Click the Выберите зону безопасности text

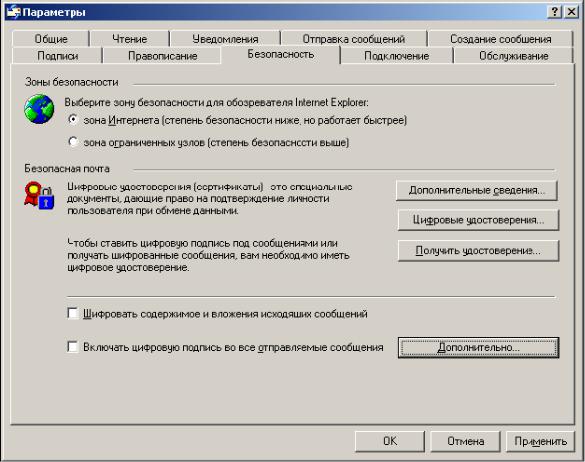pyautogui.click(x=216, y=102)
